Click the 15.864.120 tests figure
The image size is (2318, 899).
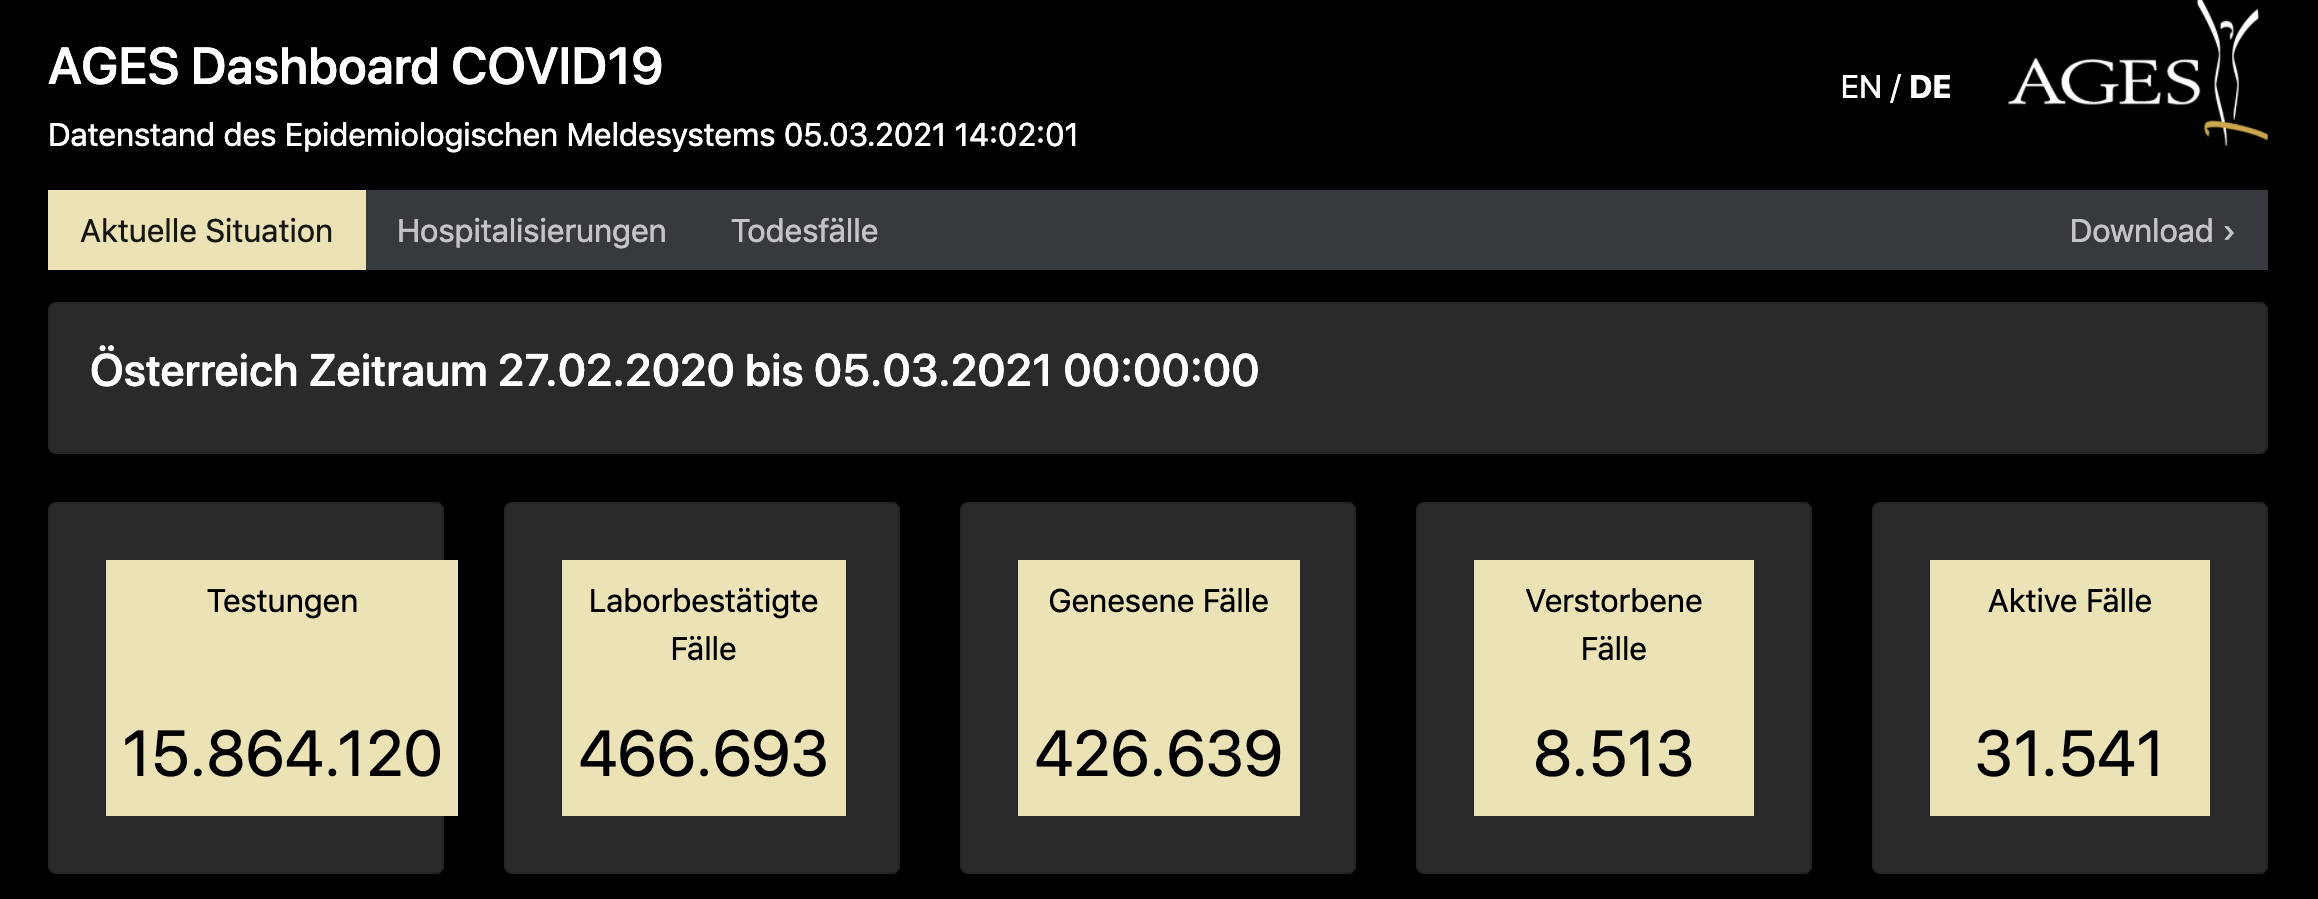[x=282, y=753]
